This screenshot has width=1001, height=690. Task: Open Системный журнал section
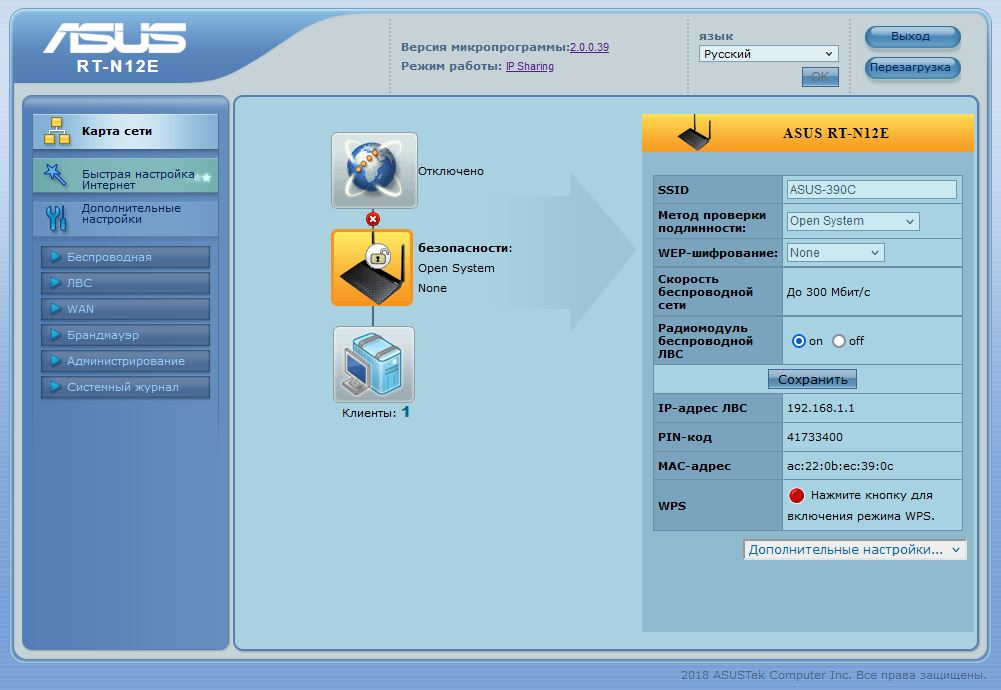[x=126, y=387]
